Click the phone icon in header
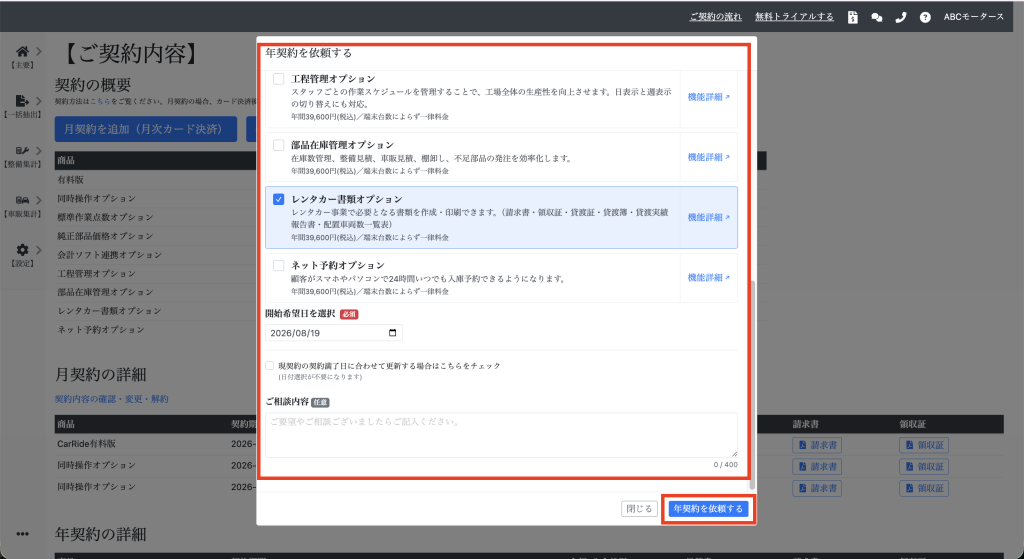Image resolution: width=1024 pixels, height=559 pixels. point(901,18)
